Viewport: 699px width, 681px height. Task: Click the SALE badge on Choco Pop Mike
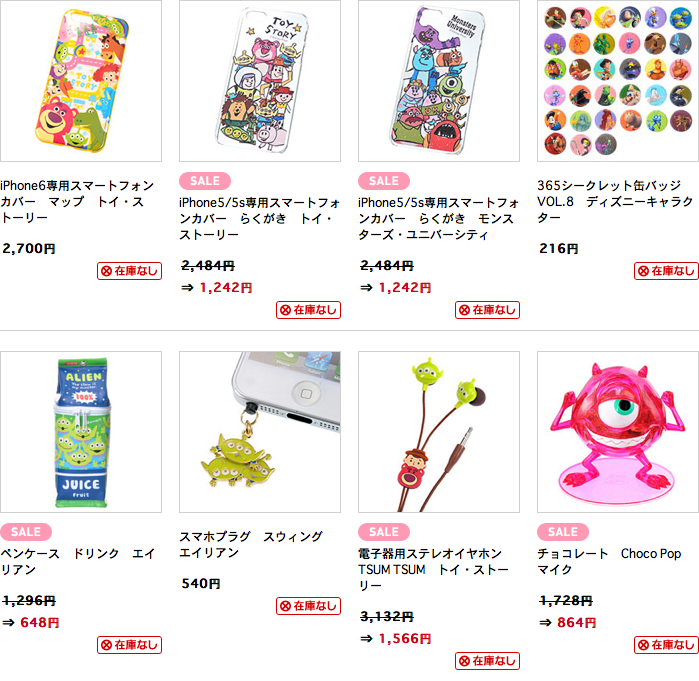563,532
